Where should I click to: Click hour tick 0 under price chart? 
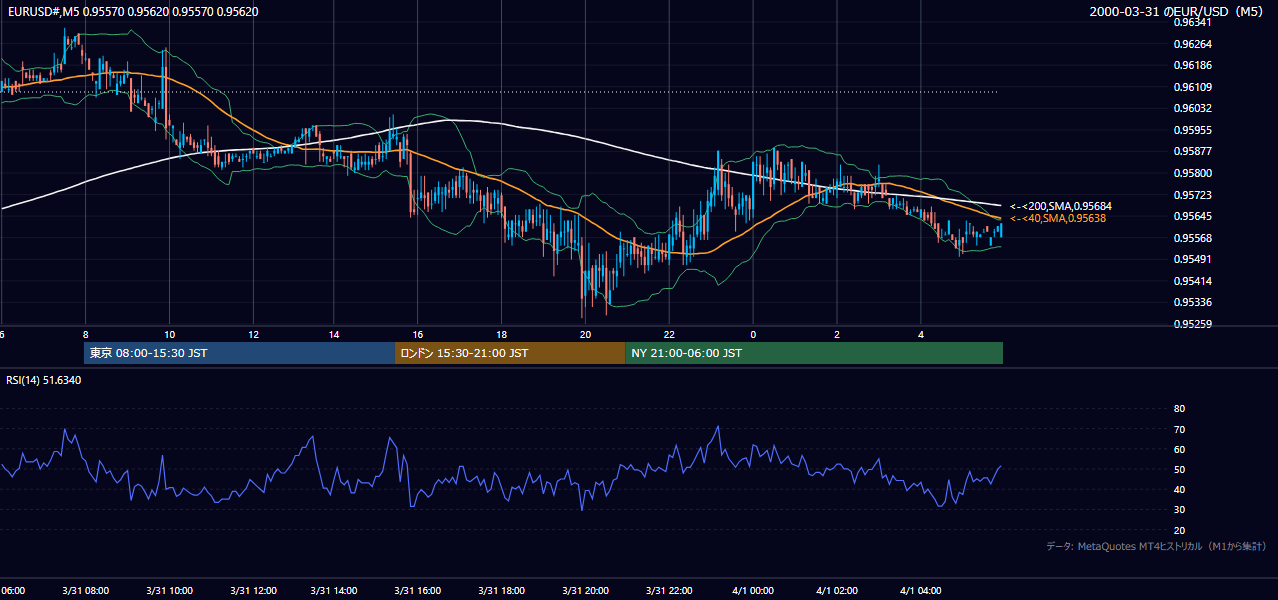pos(753,335)
